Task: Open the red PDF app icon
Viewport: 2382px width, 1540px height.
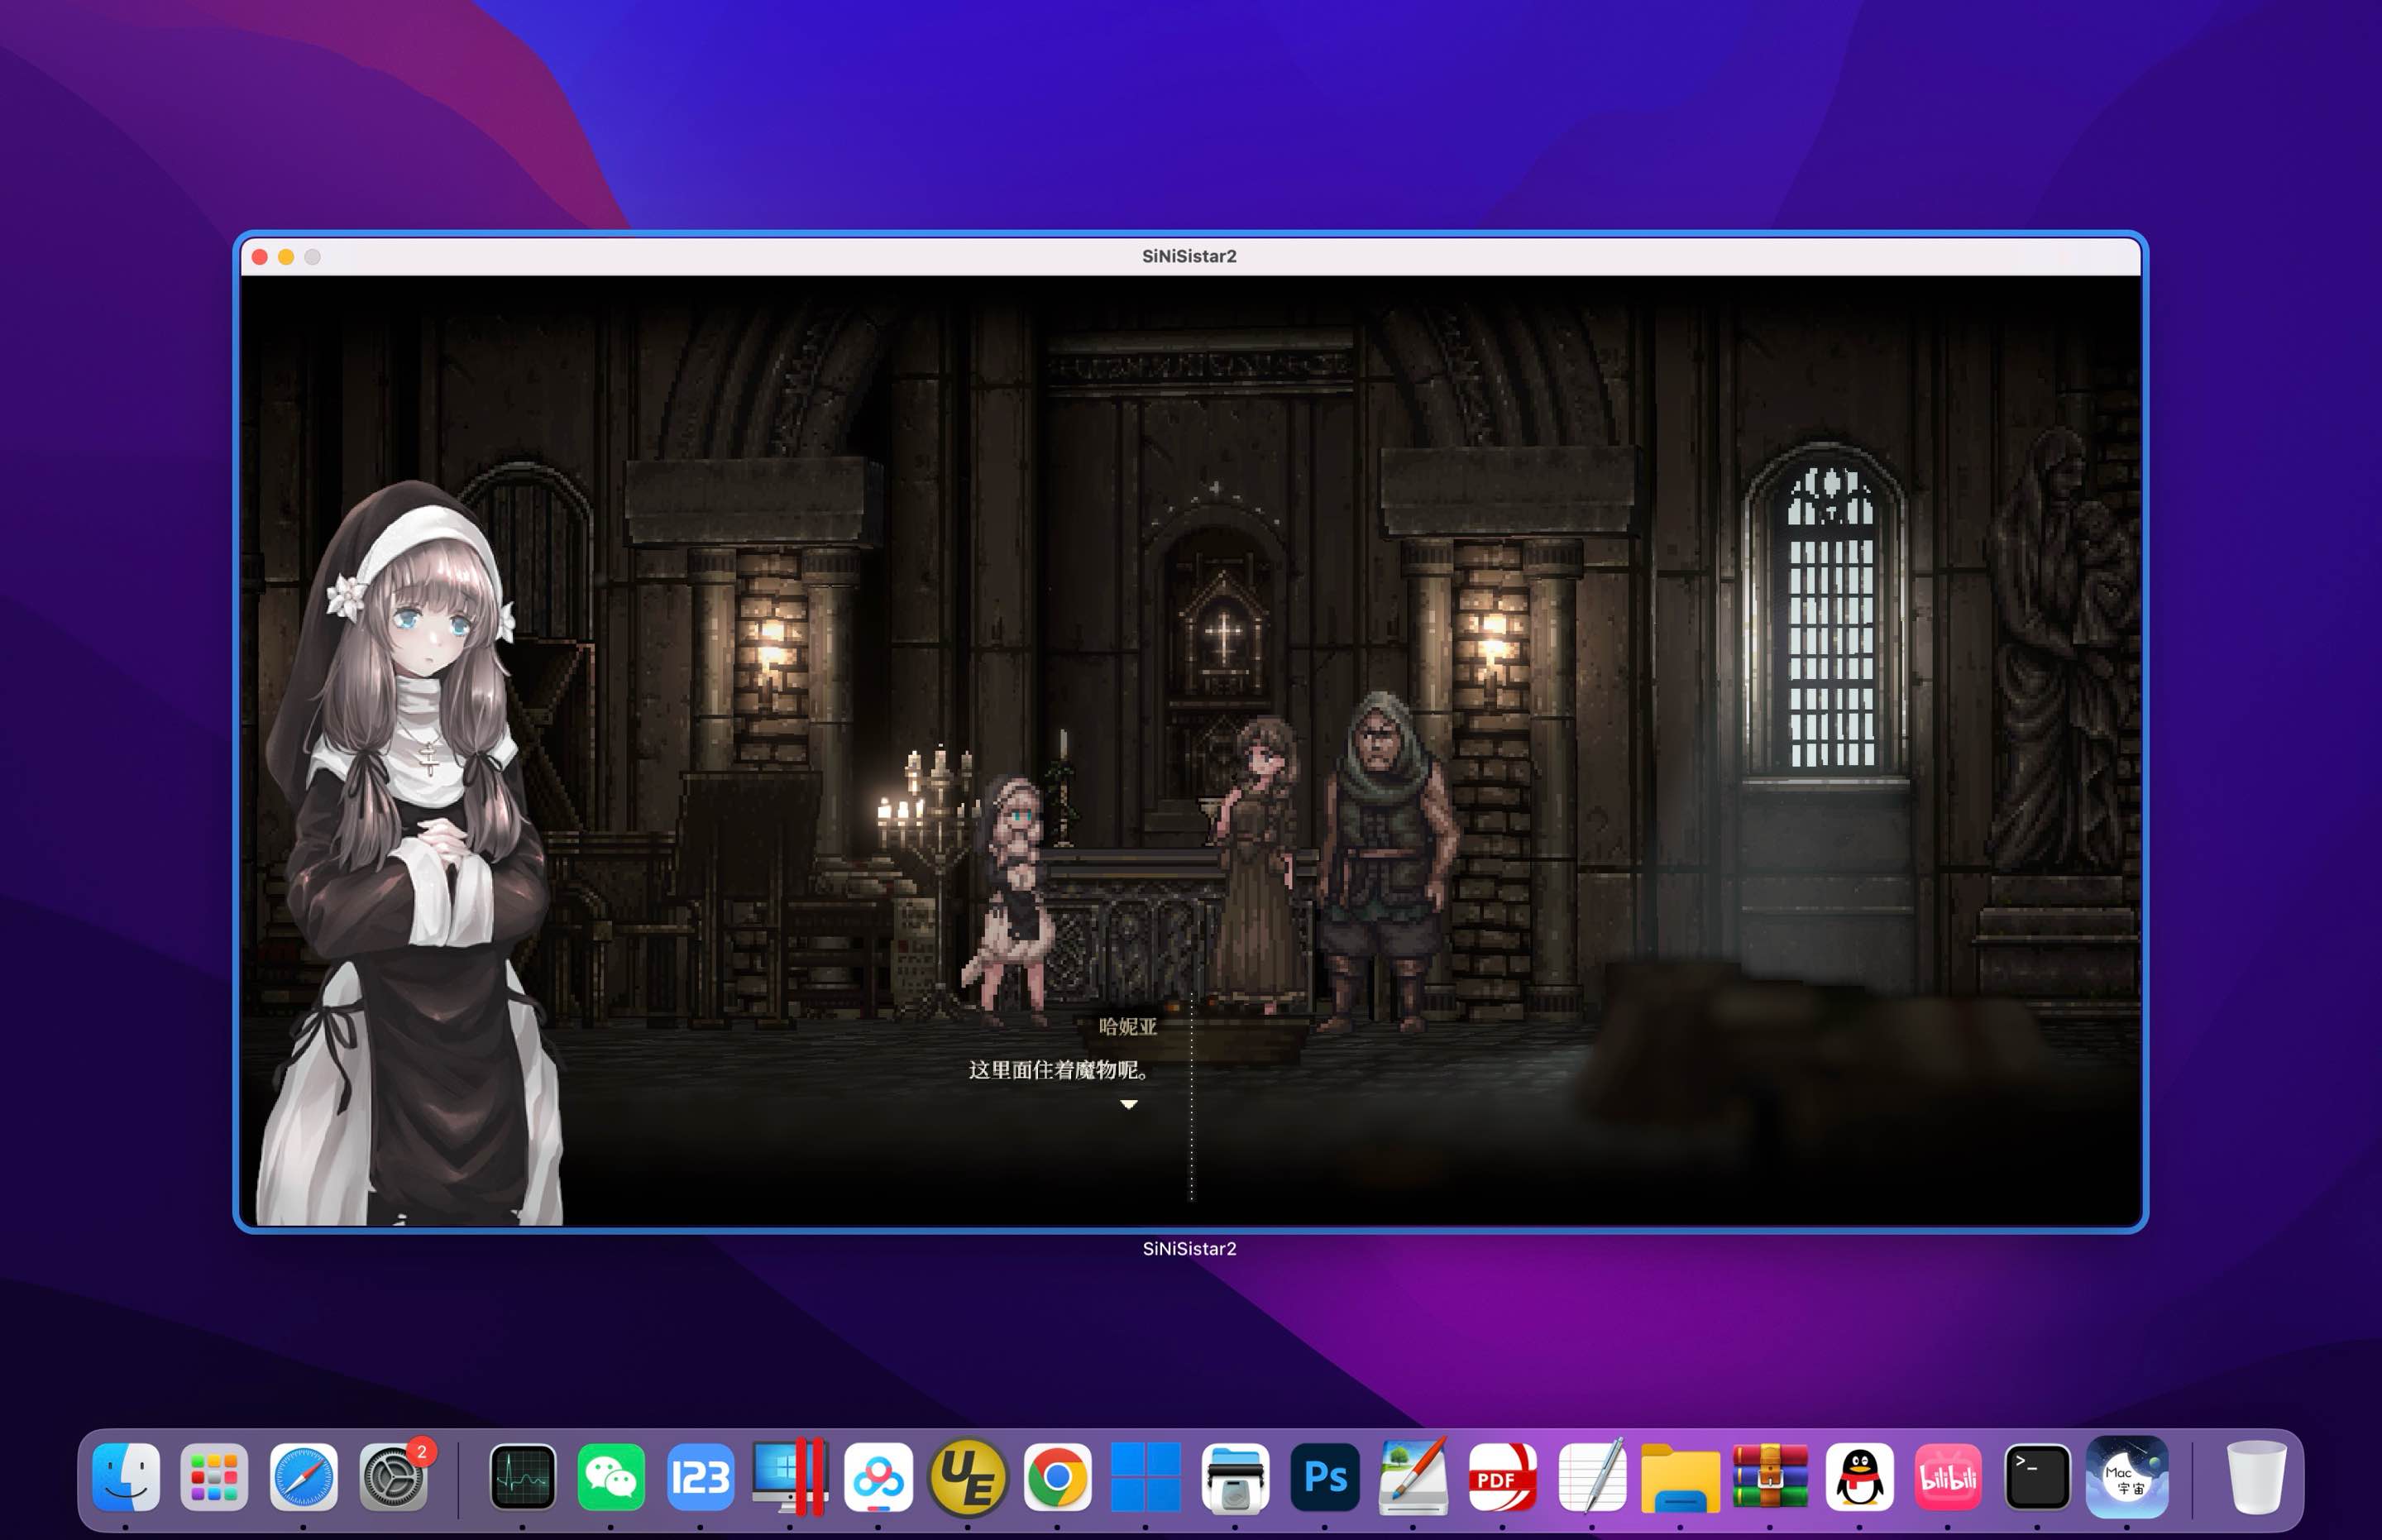Action: [1502, 1476]
